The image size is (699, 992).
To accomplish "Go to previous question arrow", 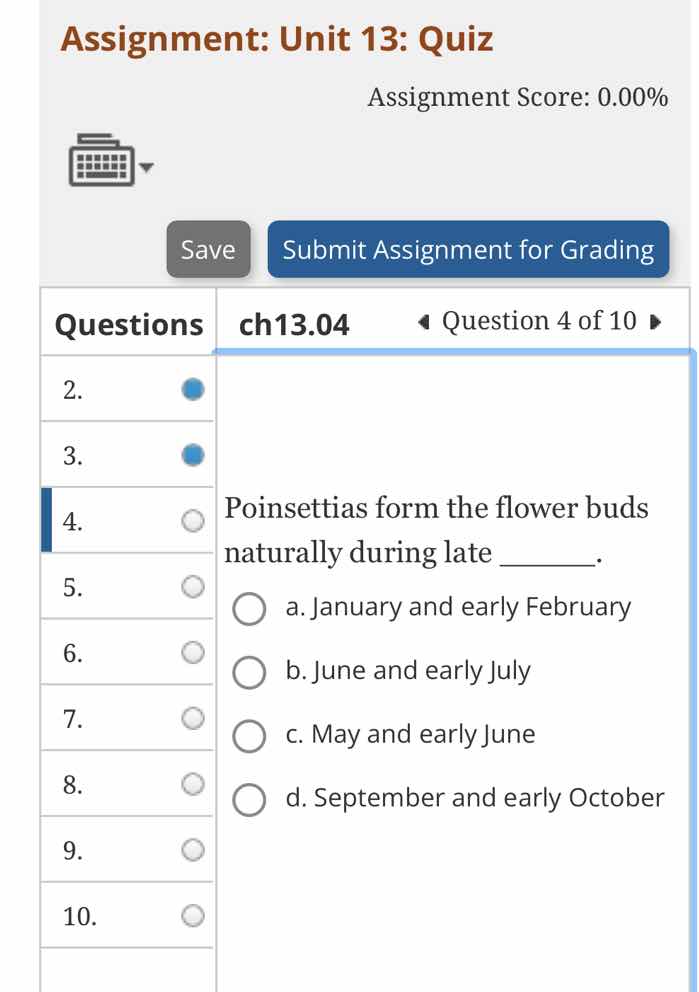I will pyautogui.click(x=424, y=322).
